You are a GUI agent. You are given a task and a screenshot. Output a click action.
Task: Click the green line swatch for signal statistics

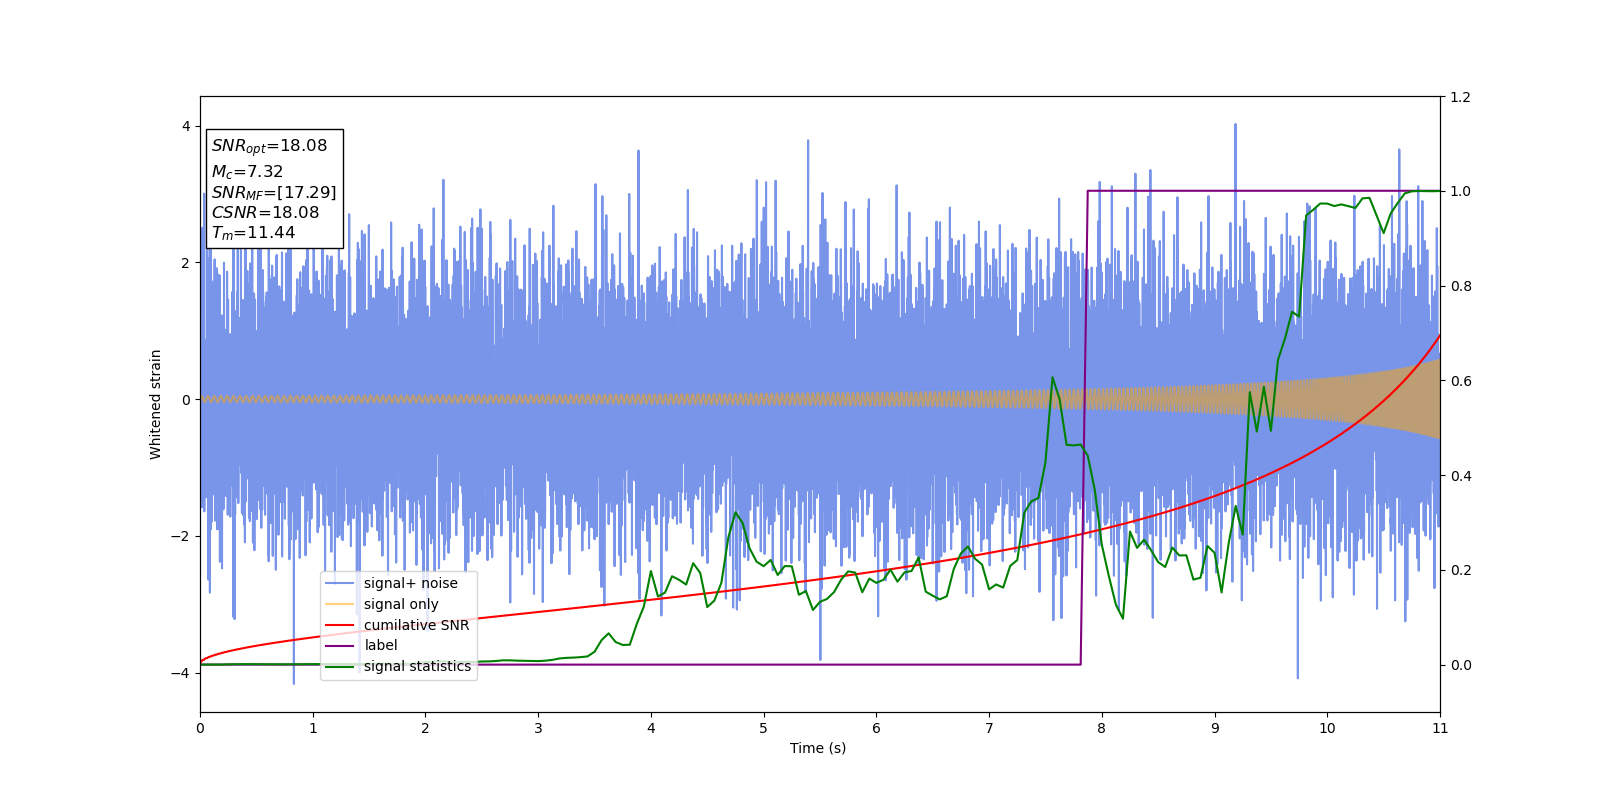tap(340, 666)
